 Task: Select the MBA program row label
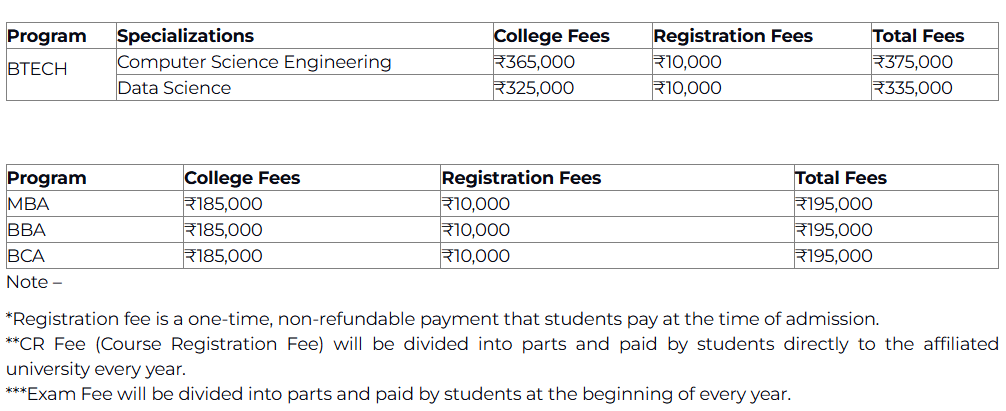pyautogui.click(x=28, y=204)
